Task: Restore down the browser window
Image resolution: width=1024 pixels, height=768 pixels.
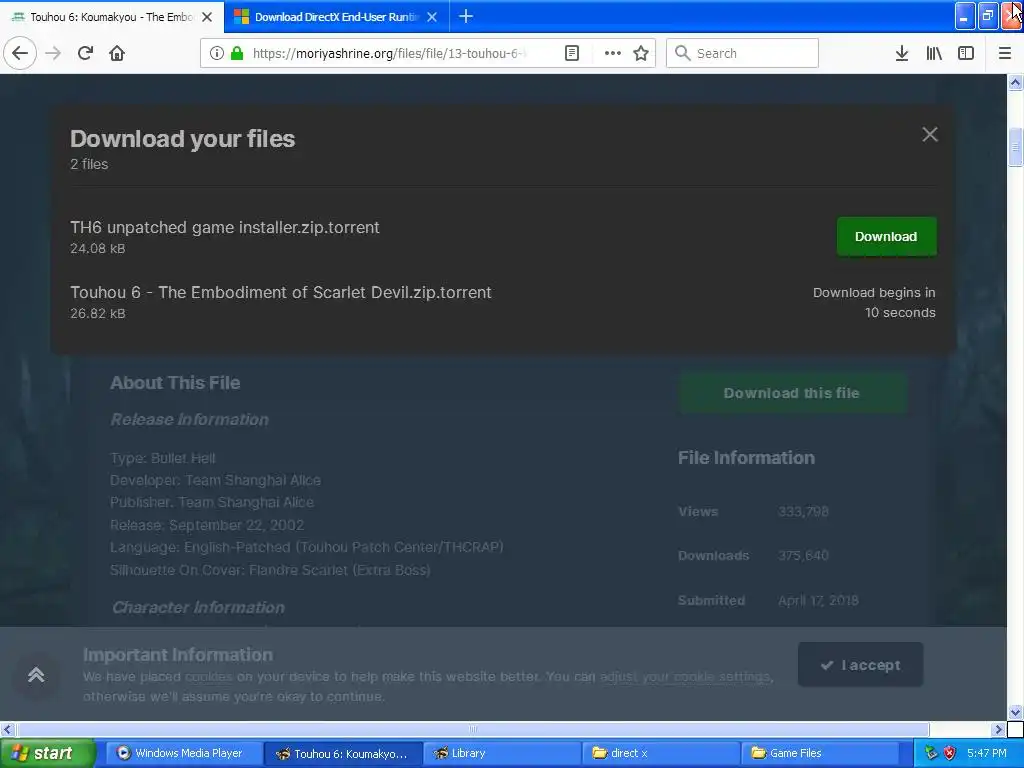Action: click(x=988, y=16)
